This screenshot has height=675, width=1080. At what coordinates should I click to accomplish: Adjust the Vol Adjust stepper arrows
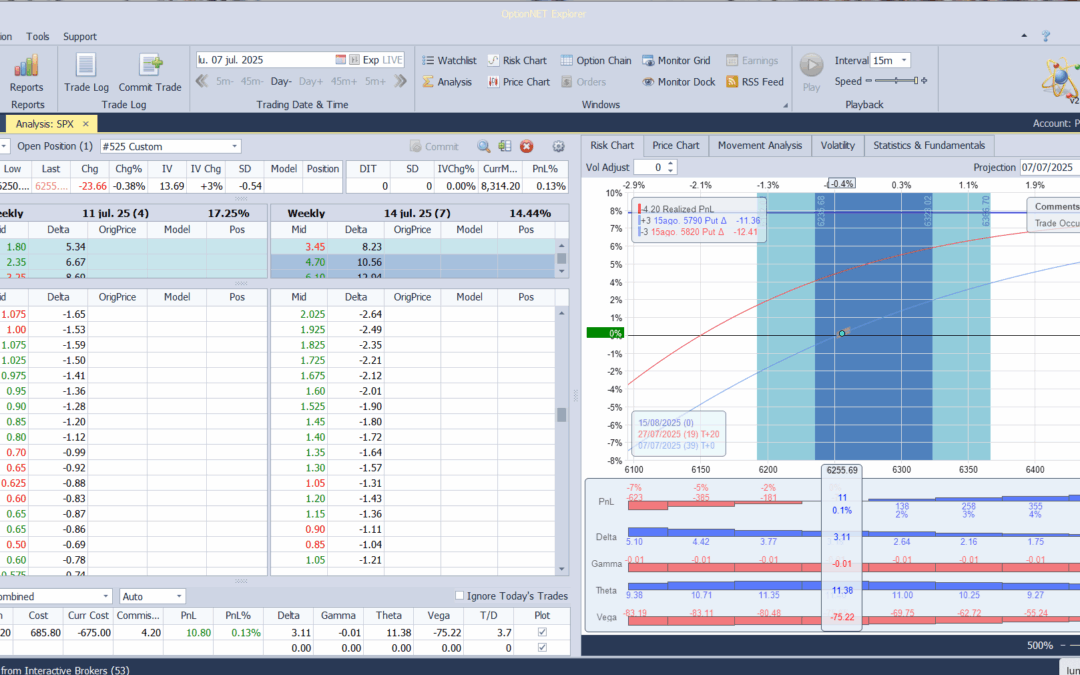(671, 167)
